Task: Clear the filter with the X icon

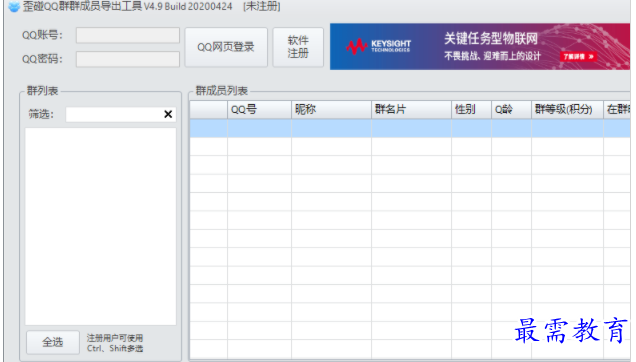Action: coord(168,114)
